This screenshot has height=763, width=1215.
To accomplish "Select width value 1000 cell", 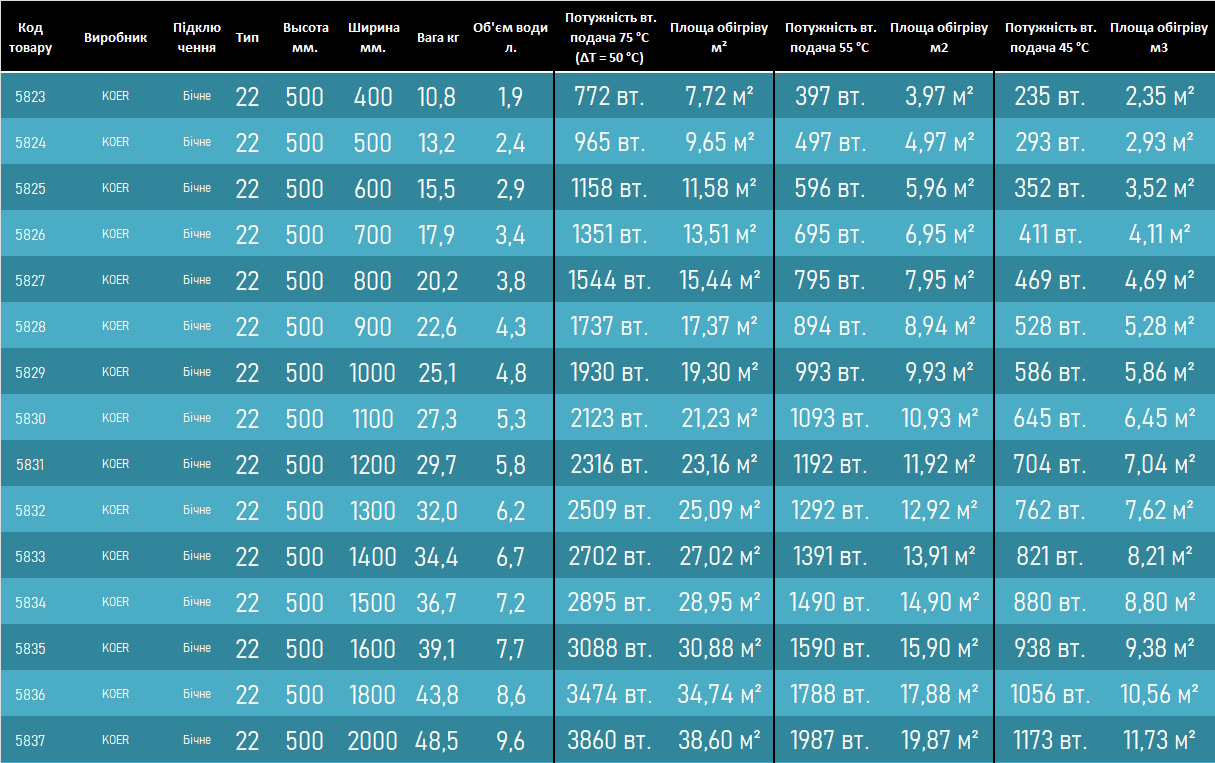I will coord(373,373).
